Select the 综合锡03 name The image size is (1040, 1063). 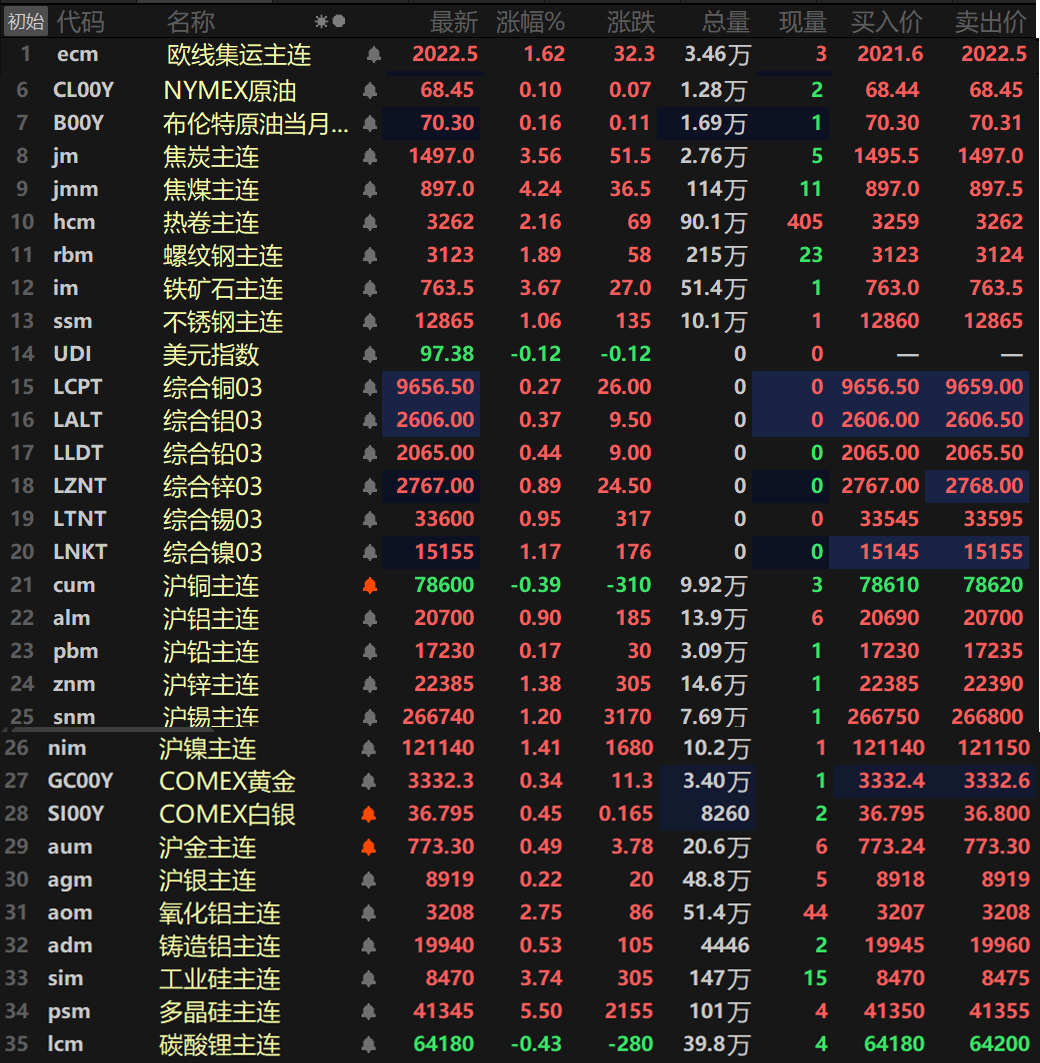pos(212,519)
